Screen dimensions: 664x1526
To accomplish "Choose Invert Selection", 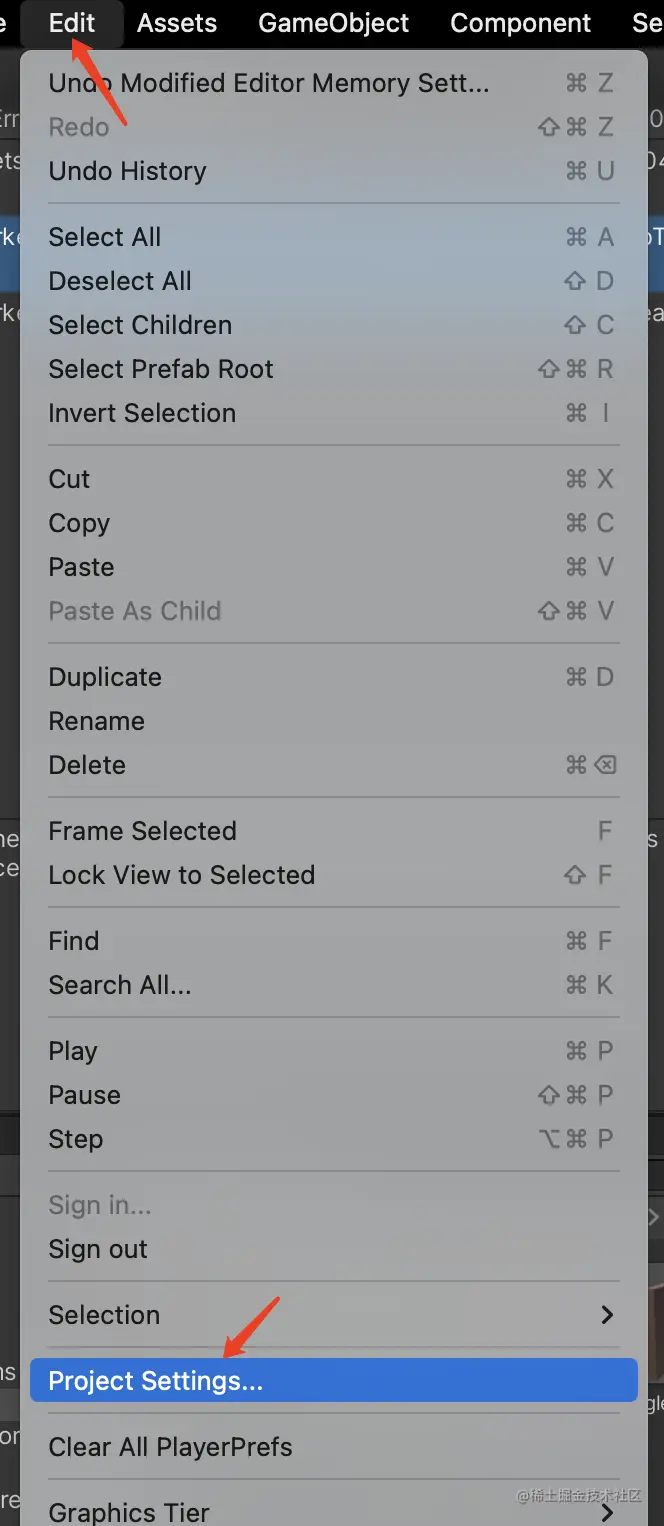I will coord(142,413).
